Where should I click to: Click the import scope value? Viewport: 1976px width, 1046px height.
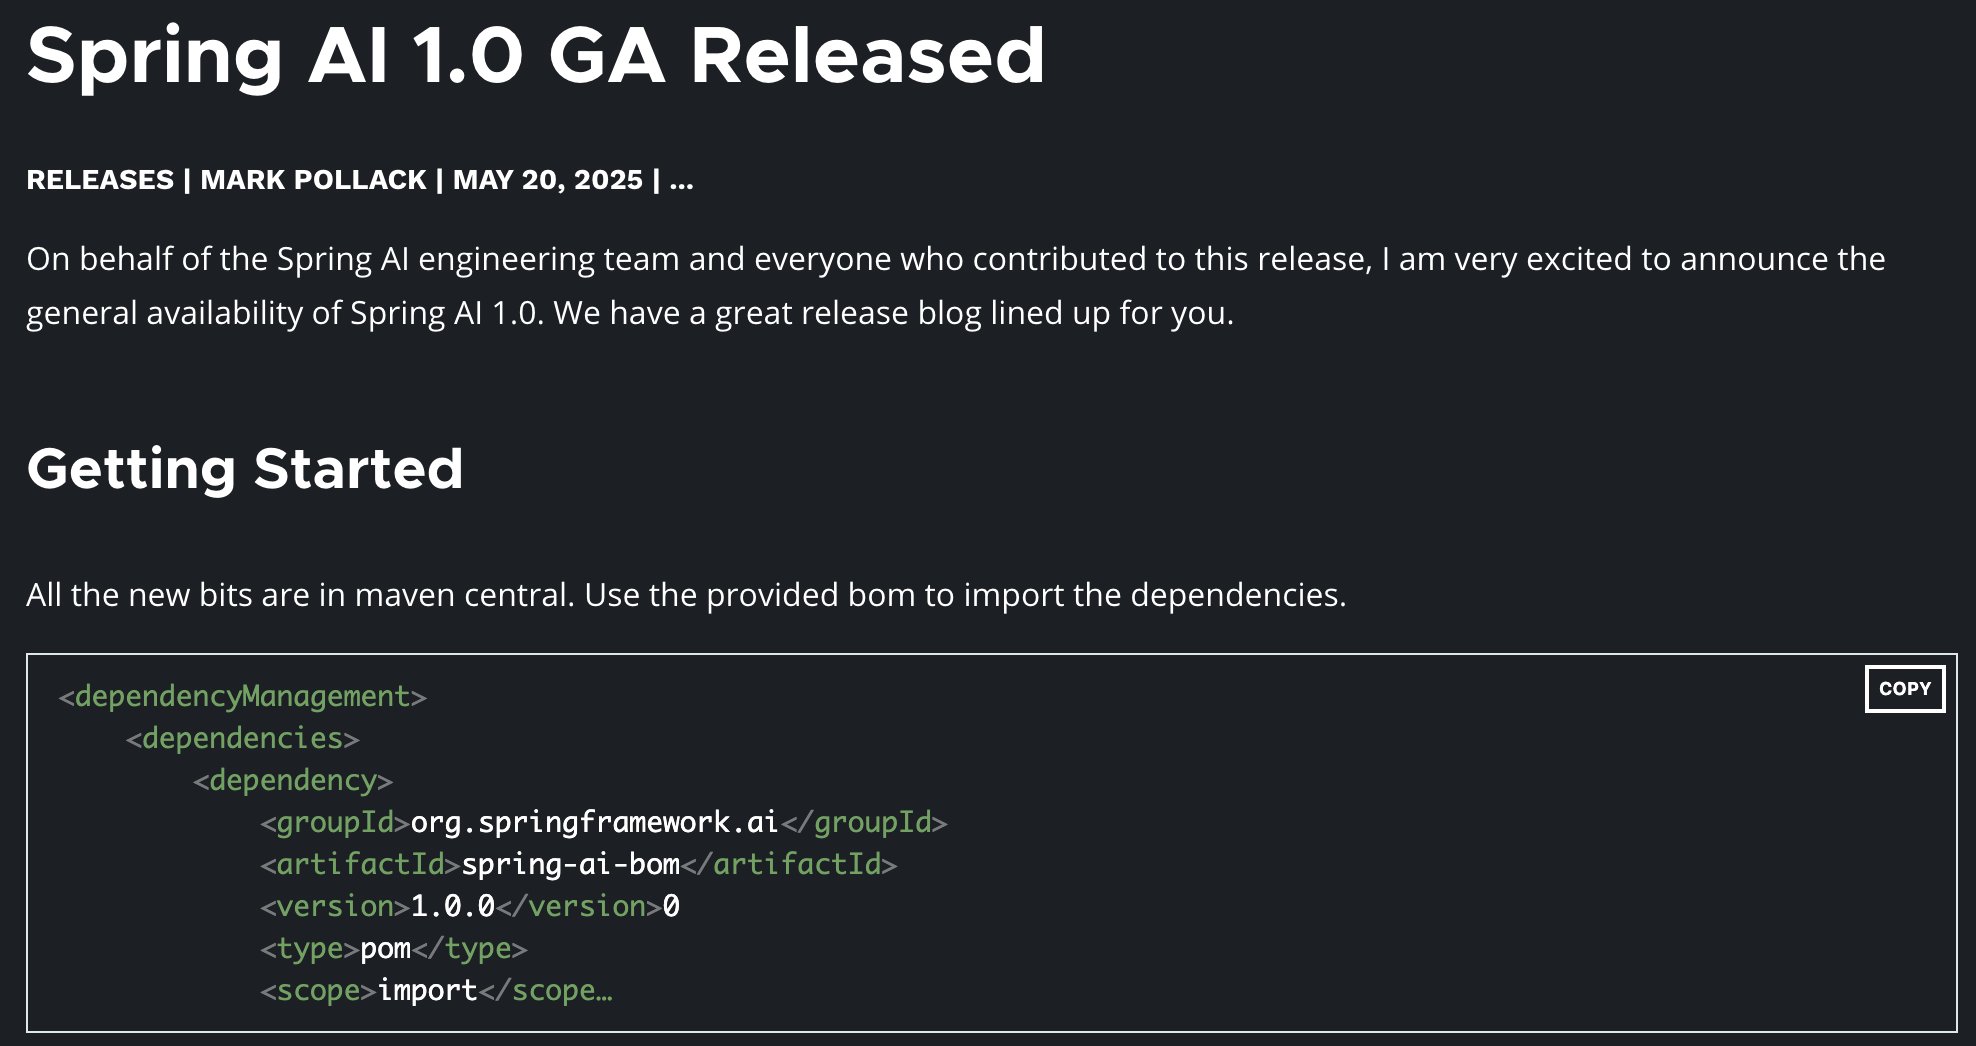tap(427, 990)
